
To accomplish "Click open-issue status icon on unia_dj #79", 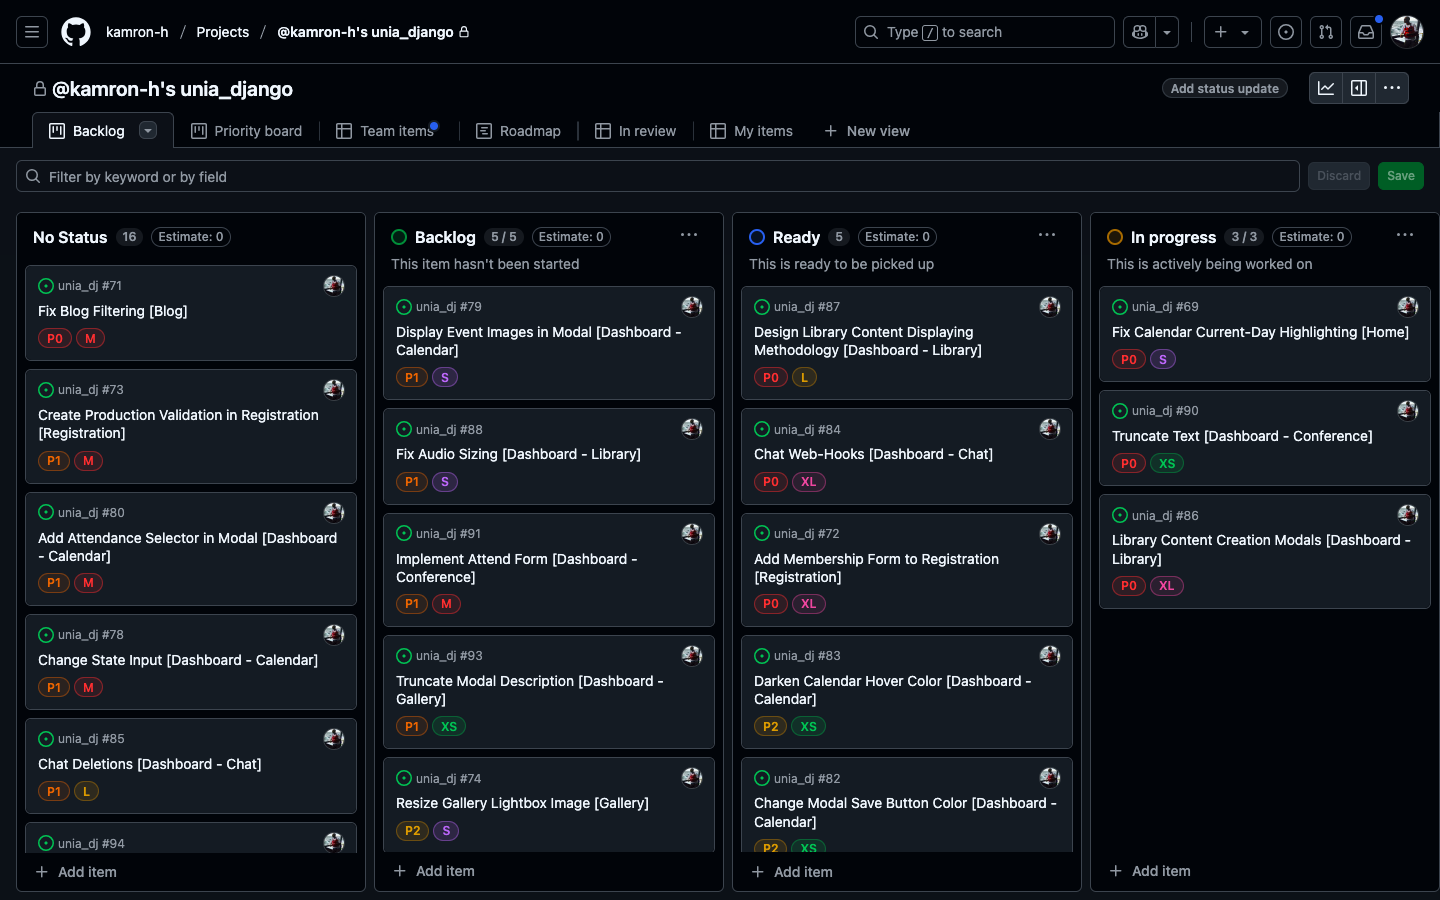I will [404, 307].
